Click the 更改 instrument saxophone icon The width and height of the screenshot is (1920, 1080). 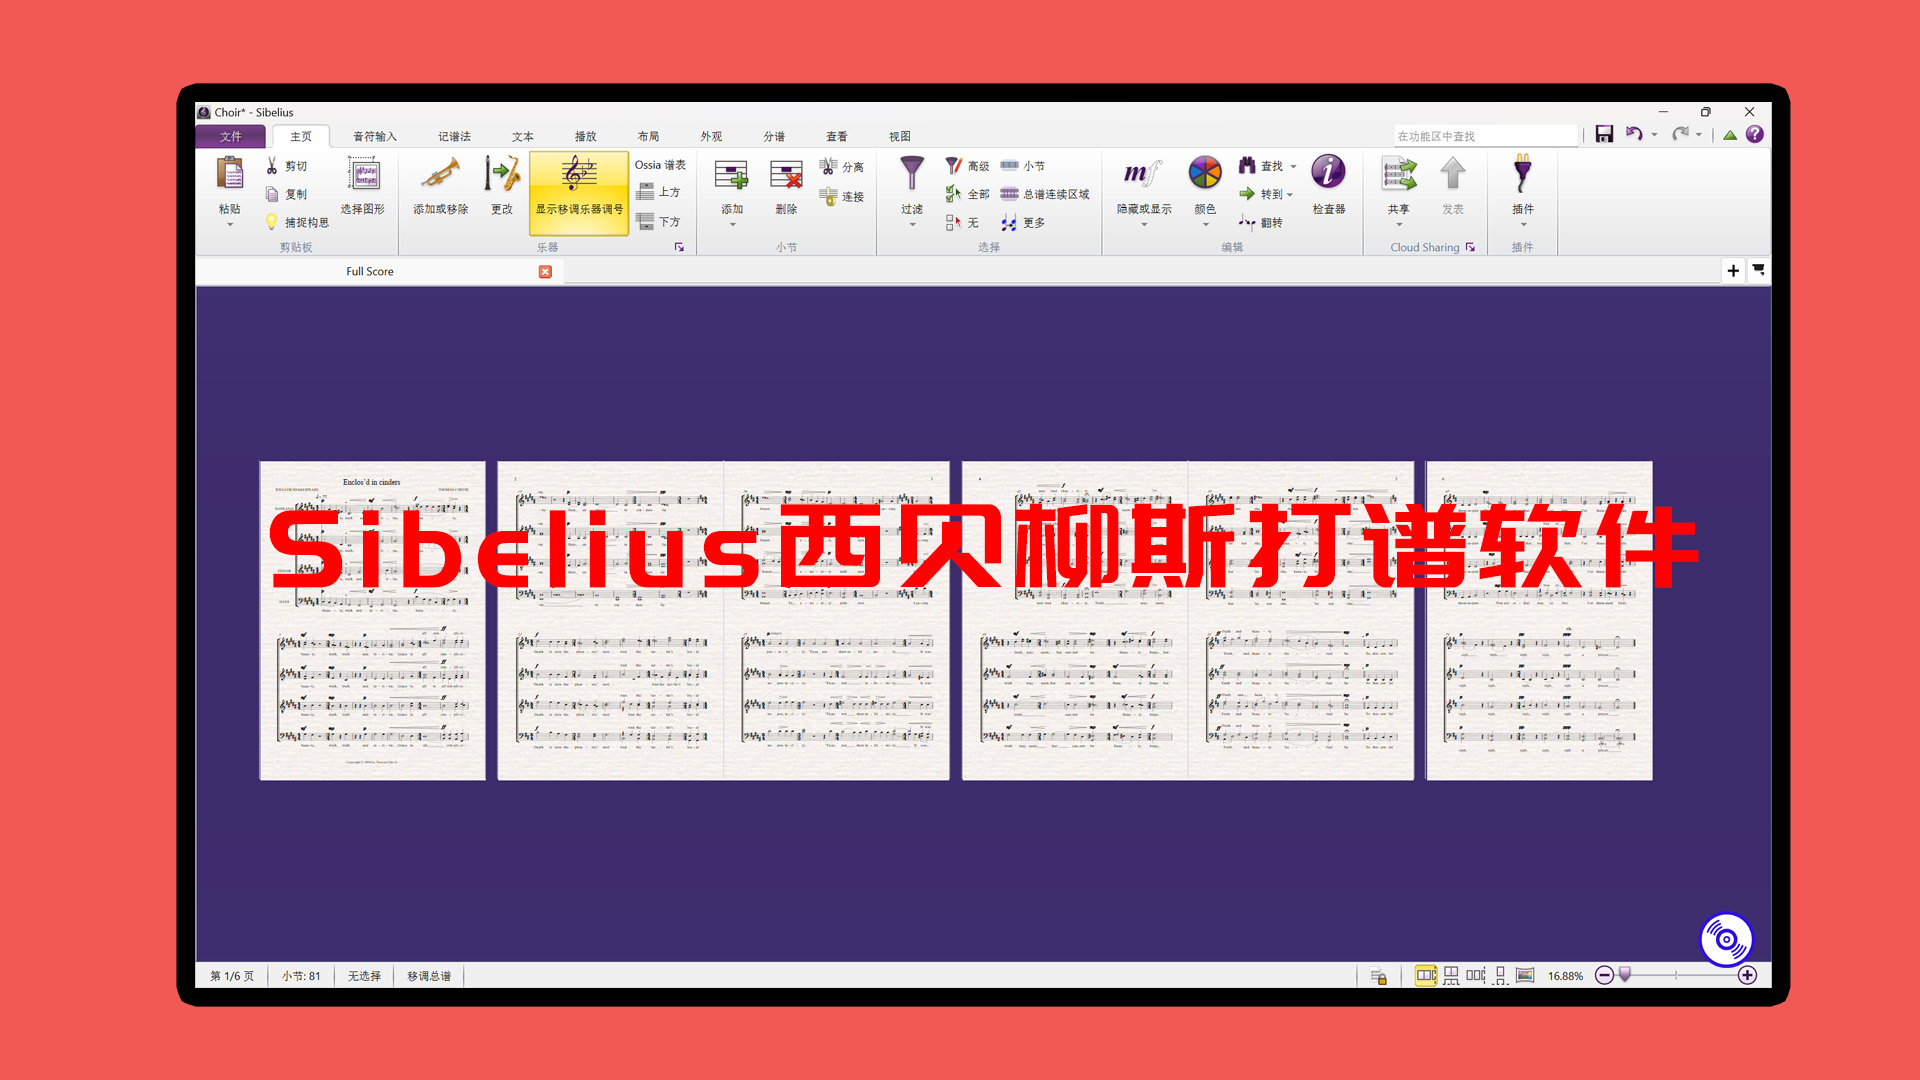tap(502, 174)
